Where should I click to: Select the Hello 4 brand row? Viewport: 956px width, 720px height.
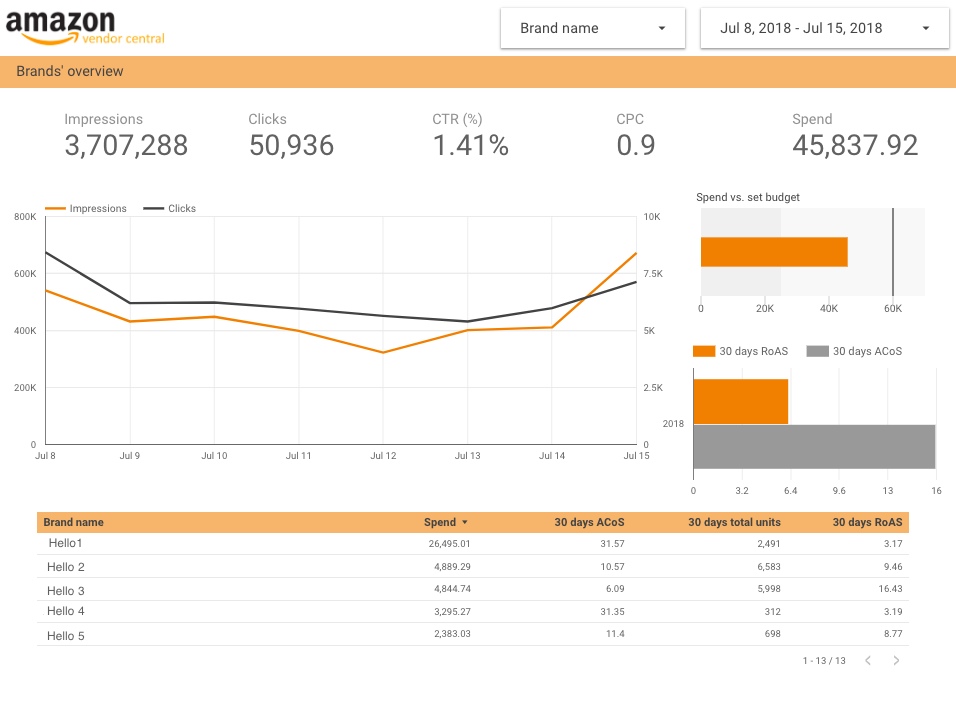[x=473, y=611]
